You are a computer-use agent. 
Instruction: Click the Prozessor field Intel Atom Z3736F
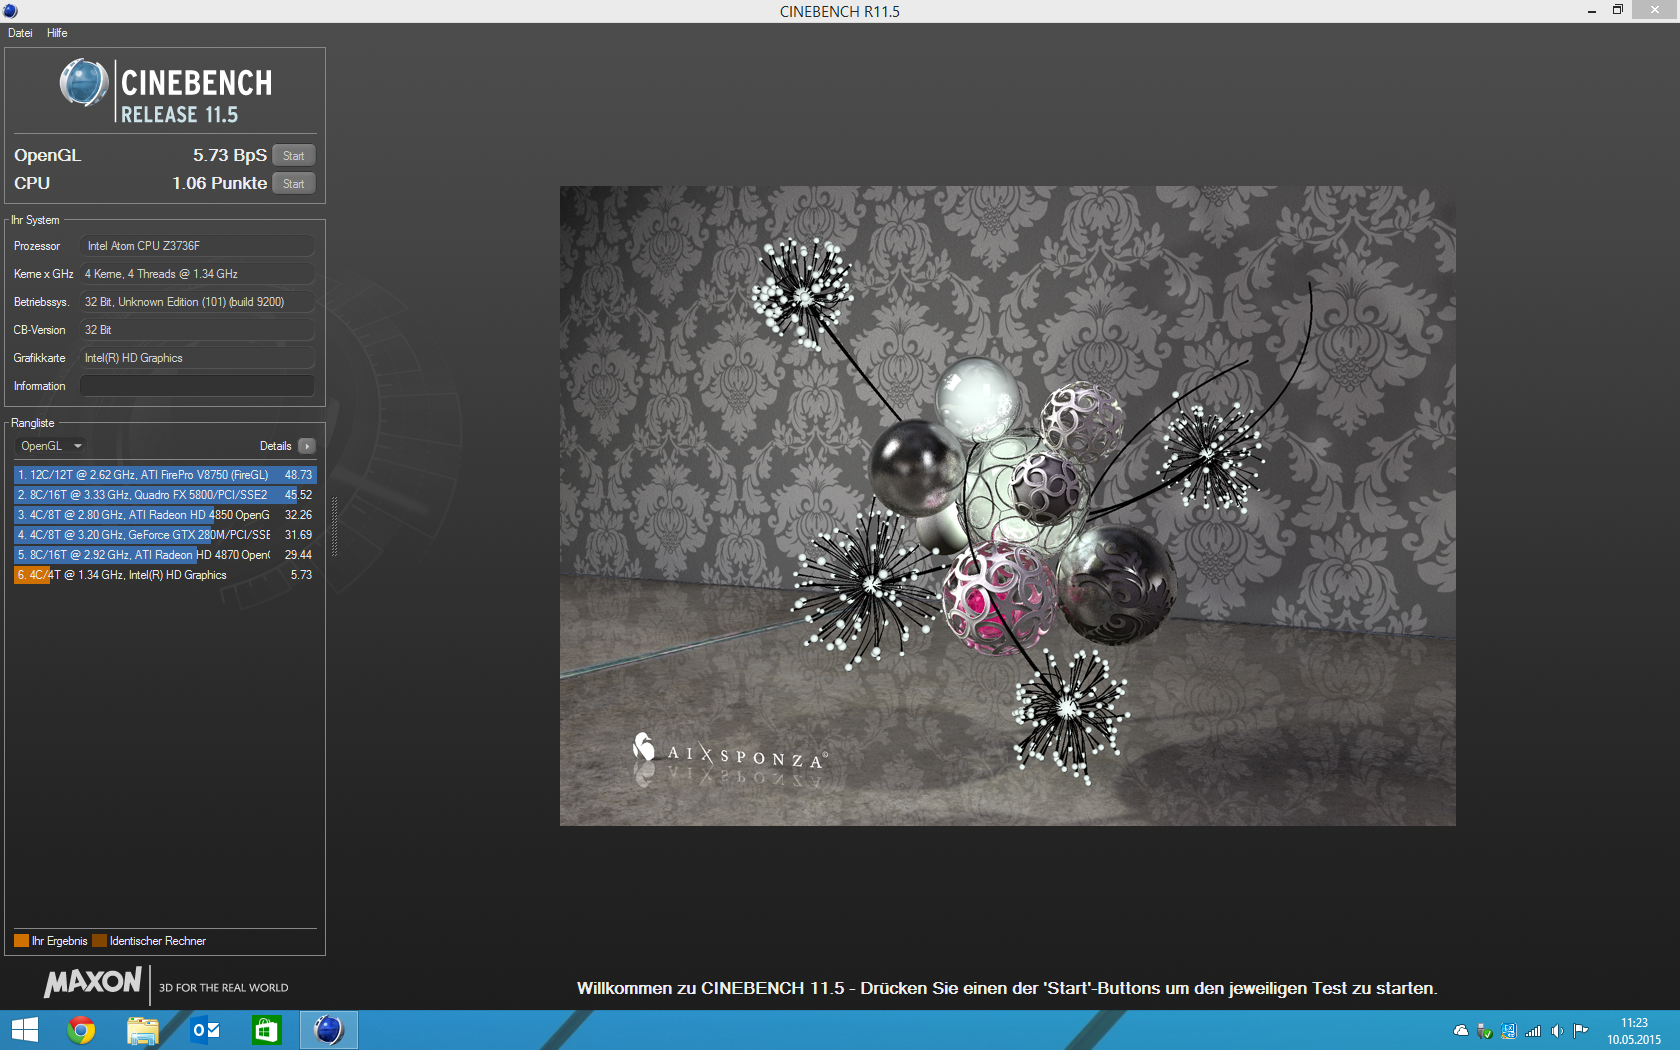click(197, 246)
